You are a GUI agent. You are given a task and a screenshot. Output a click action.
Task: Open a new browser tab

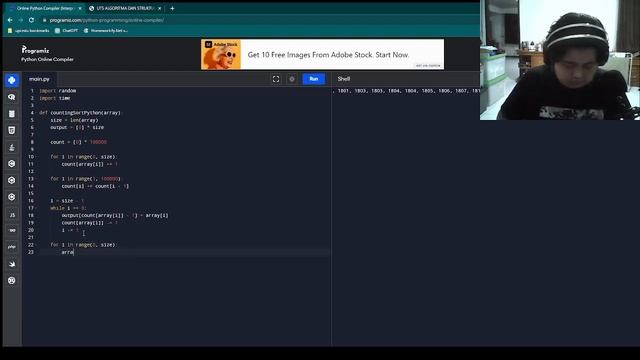click(x=172, y=8)
